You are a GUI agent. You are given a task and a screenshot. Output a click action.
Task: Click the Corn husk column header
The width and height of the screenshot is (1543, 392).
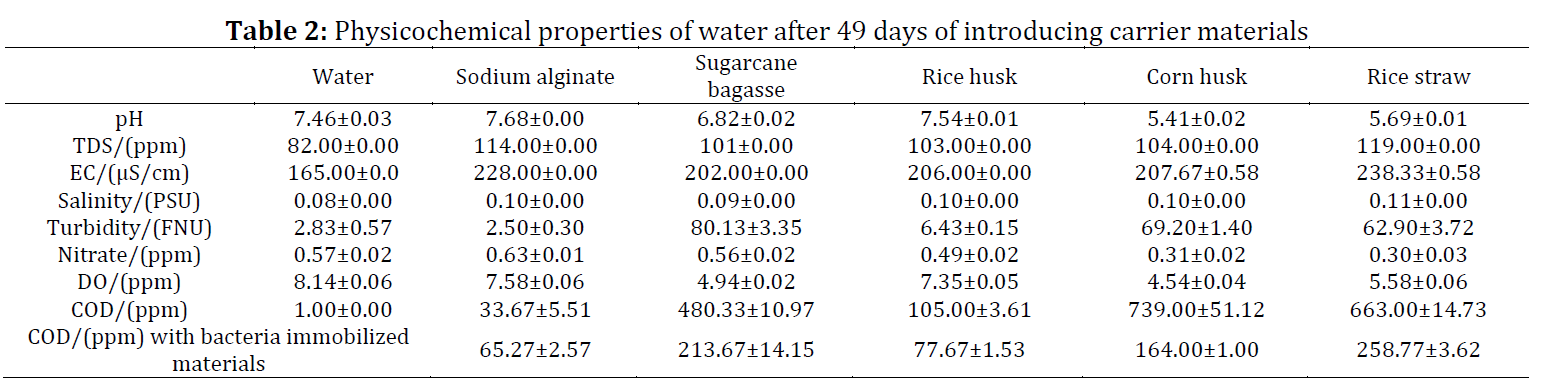[1195, 77]
